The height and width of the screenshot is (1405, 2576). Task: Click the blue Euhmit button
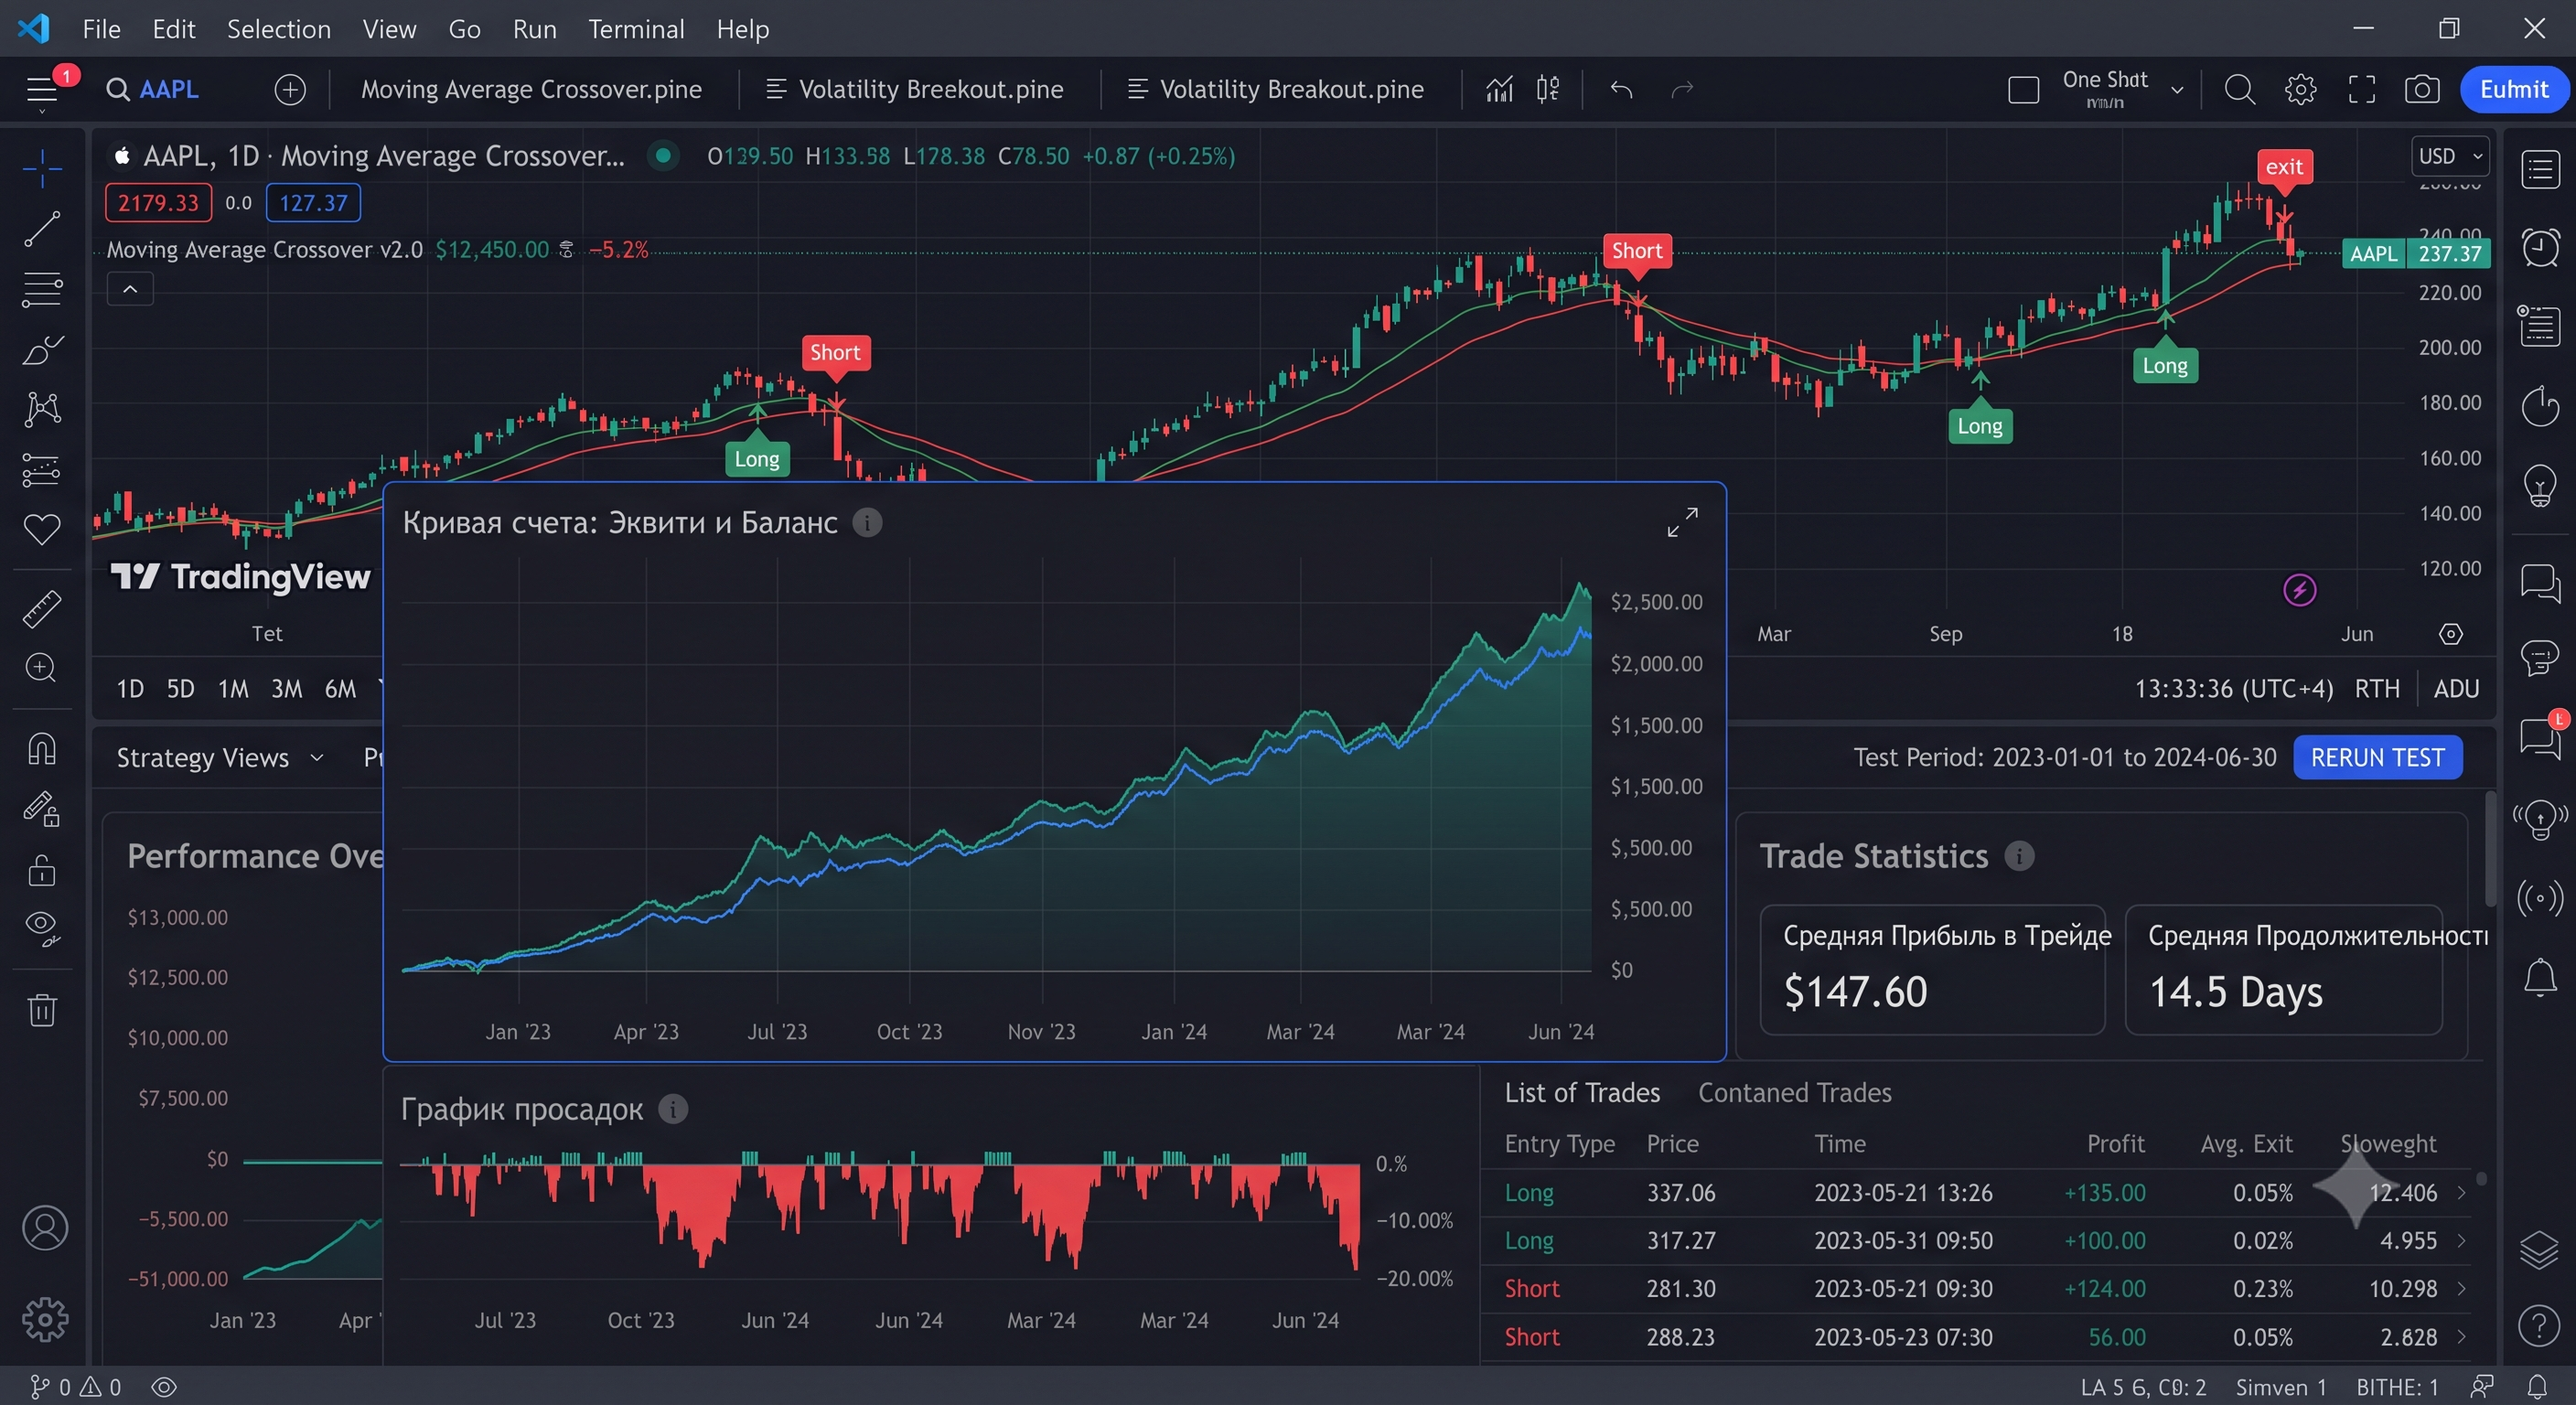[x=2513, y=89]
